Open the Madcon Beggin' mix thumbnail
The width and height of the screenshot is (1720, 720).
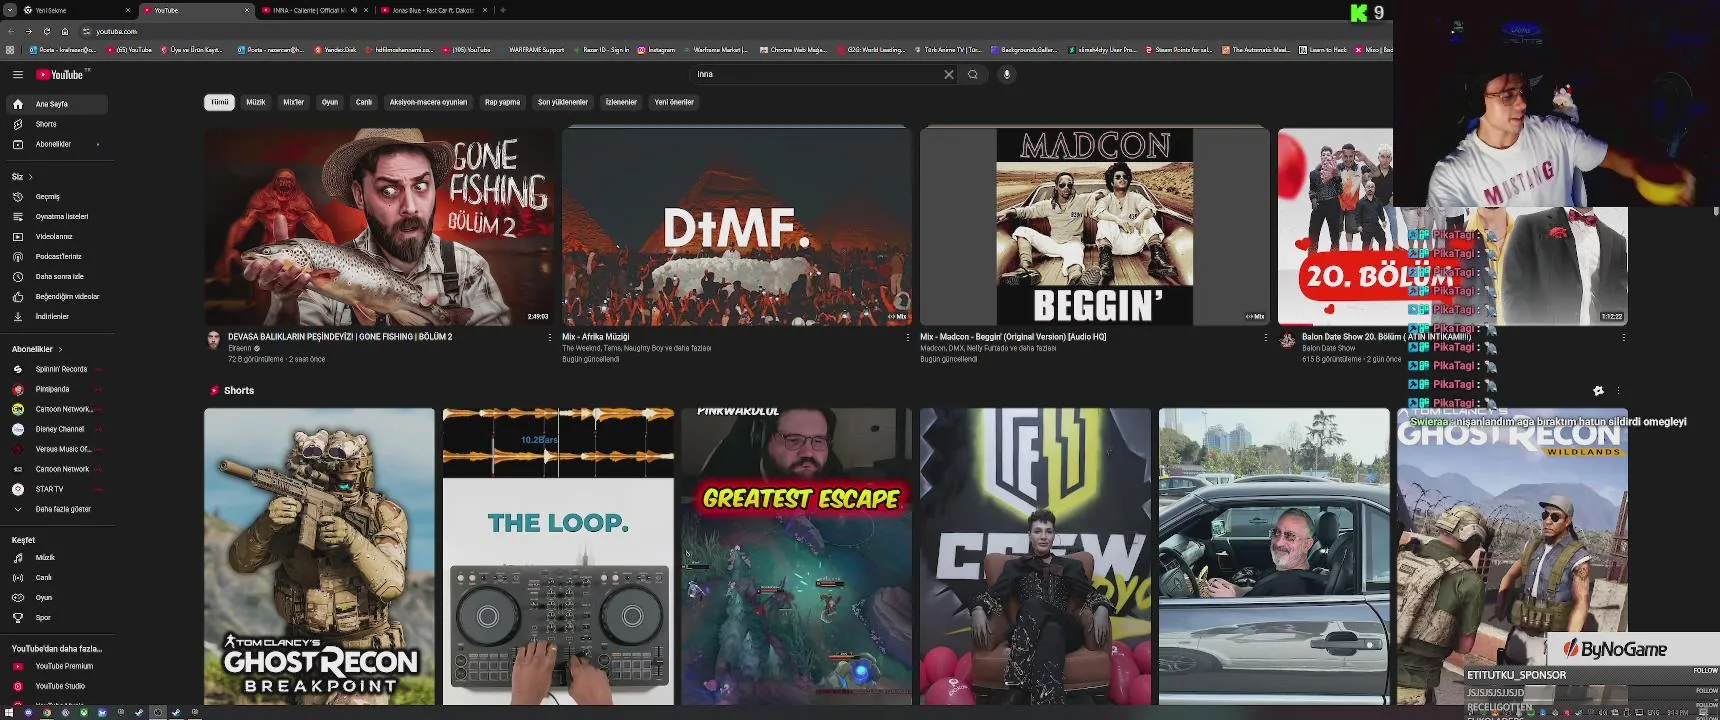coord(1095,226)
